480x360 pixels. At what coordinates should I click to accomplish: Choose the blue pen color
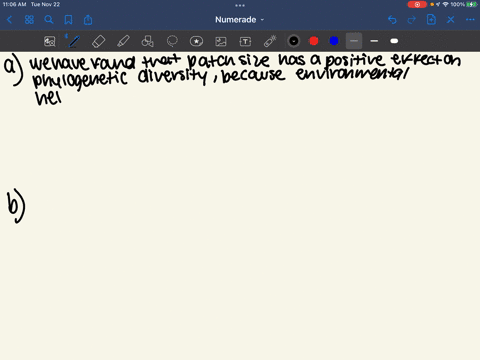[x=334, y=41]
